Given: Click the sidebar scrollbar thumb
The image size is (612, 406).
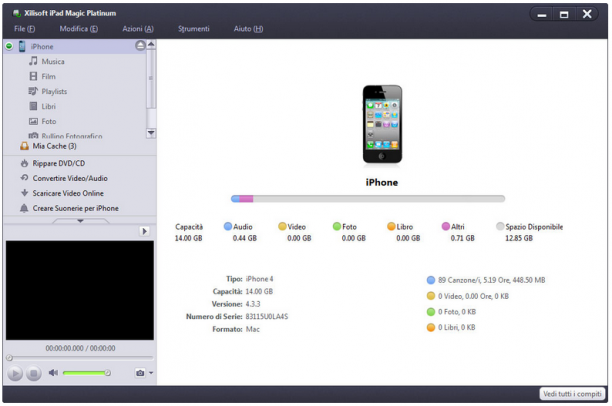Looking at the screenshot, I should (151, 78).
